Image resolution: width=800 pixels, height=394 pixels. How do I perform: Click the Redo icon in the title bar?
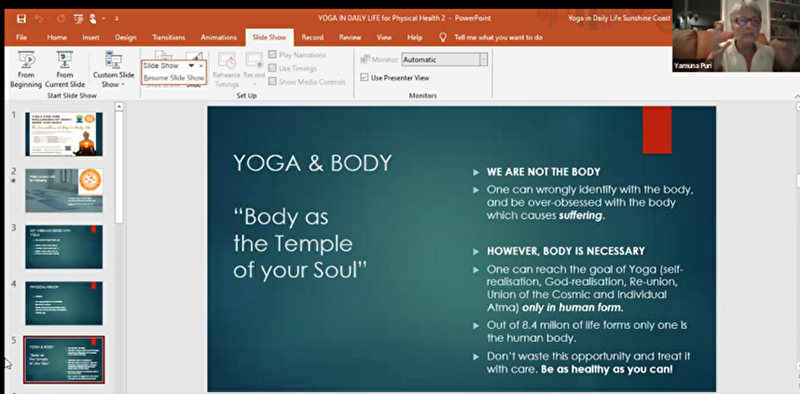[61, 19]
